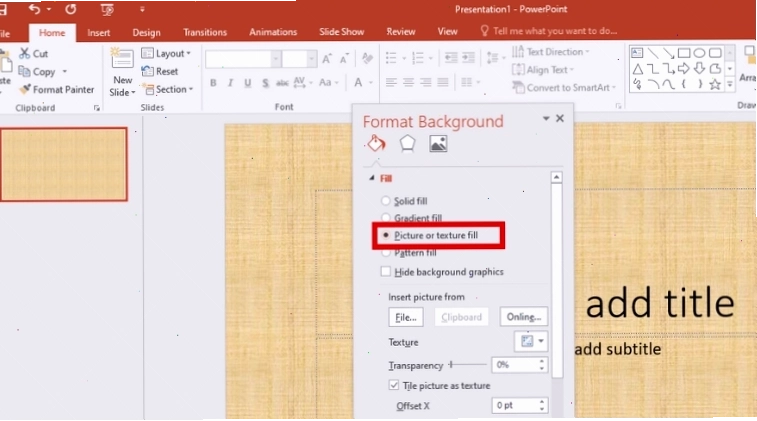Click the New Slide icon
This screenshot has height=421, width=757.
click(122, 59)
